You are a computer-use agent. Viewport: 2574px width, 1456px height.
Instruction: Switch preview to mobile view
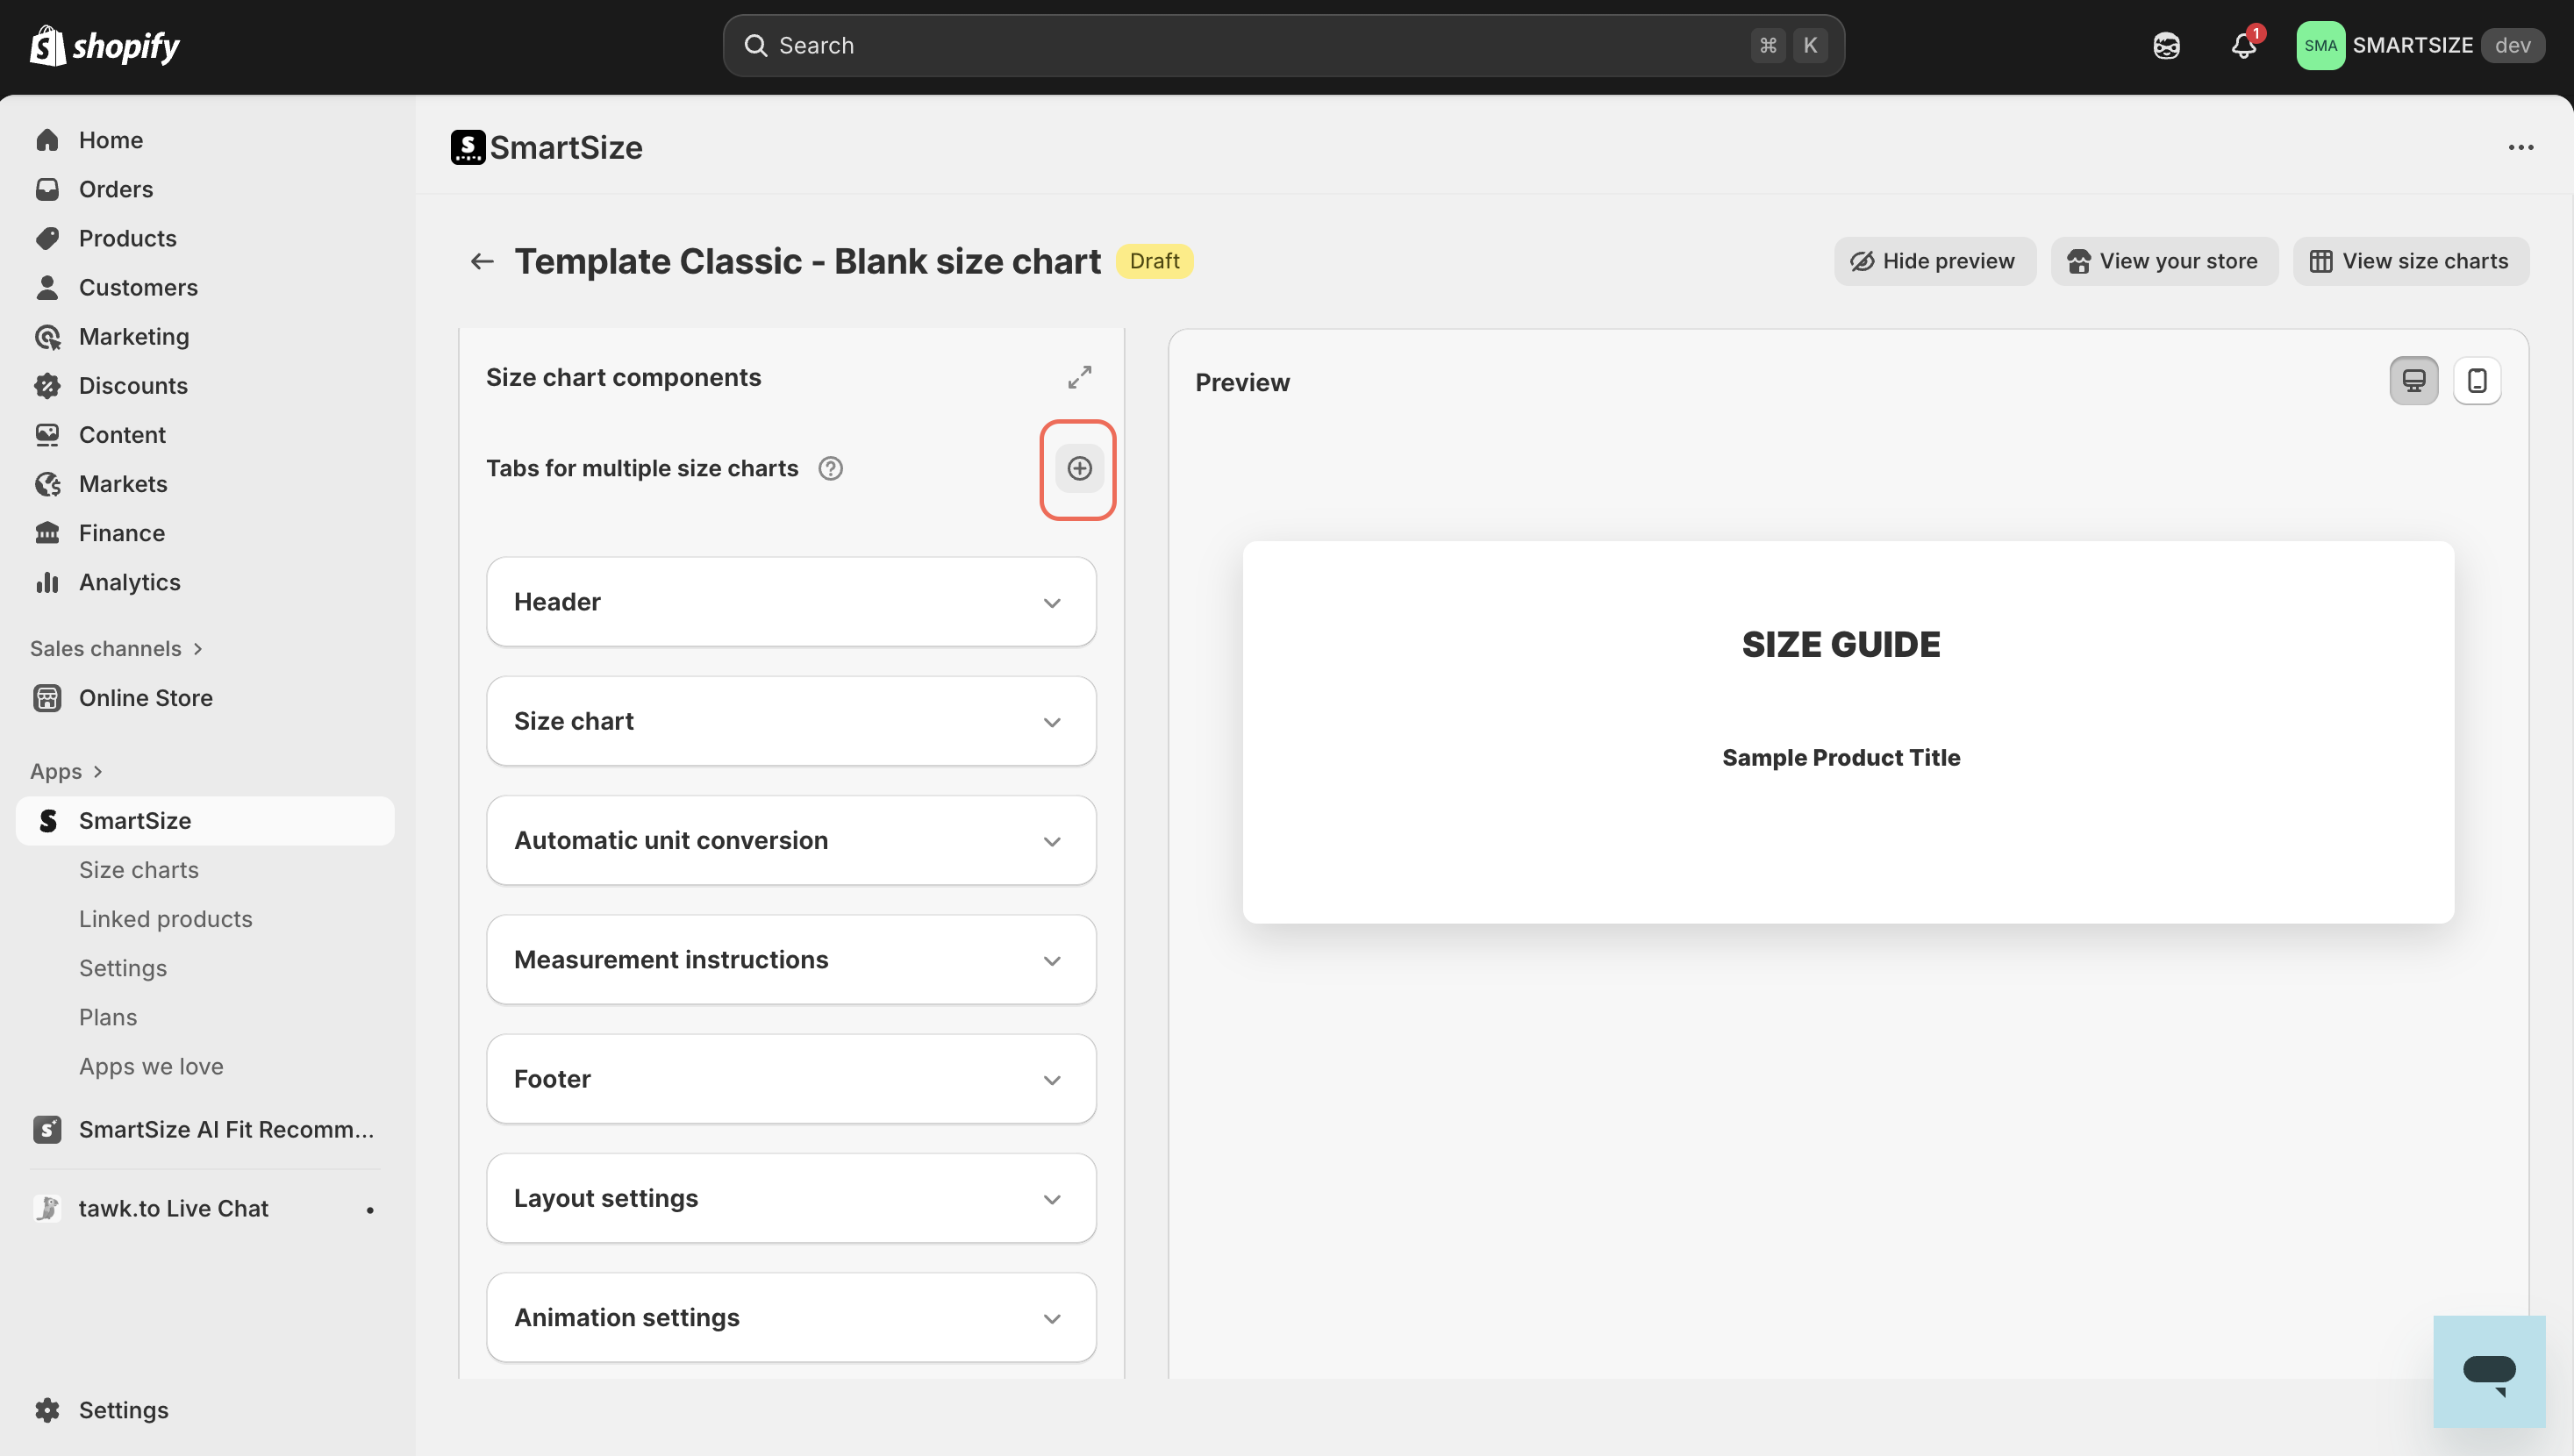[x=2476, y=381]
